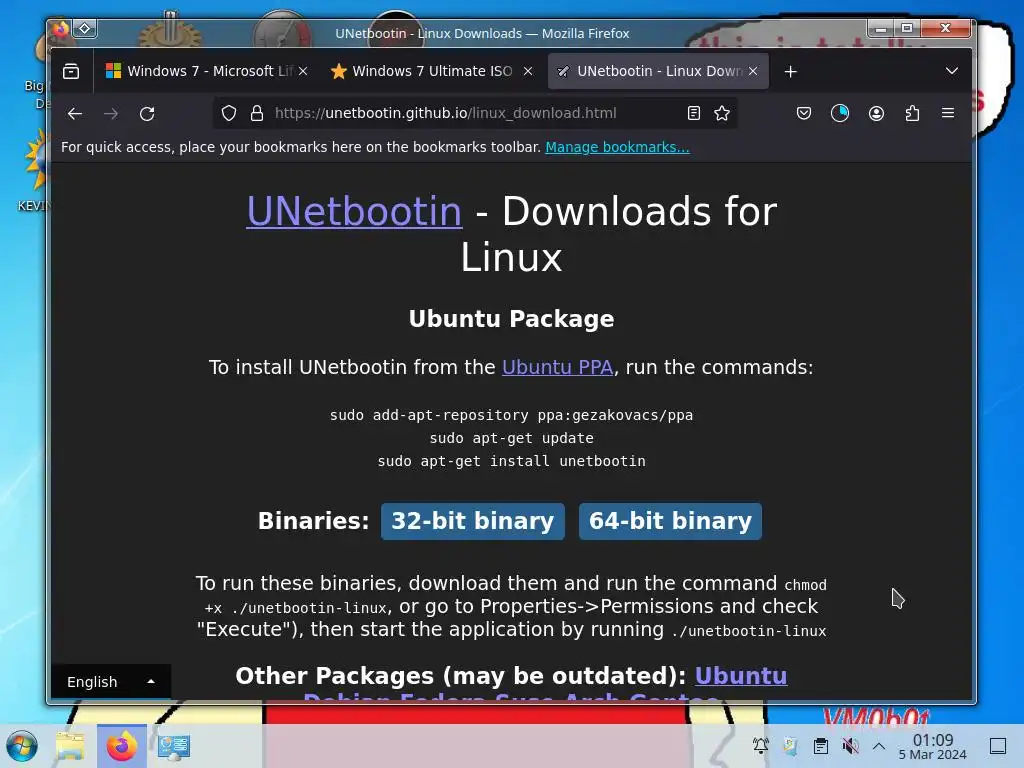Toggle reader view icon in address bar
The image size is (1024, 768).
(694, 113)
